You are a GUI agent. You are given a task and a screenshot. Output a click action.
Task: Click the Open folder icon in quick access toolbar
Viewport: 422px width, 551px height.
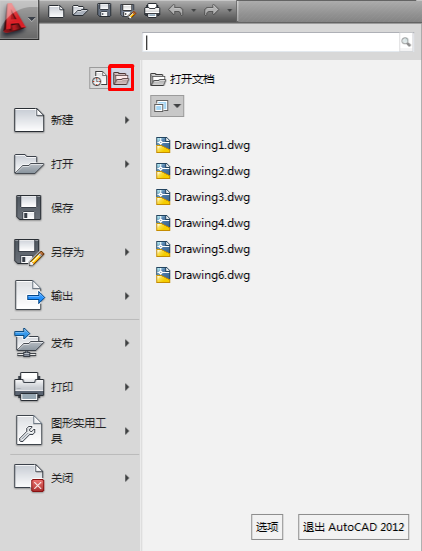(x=80, y=11)
